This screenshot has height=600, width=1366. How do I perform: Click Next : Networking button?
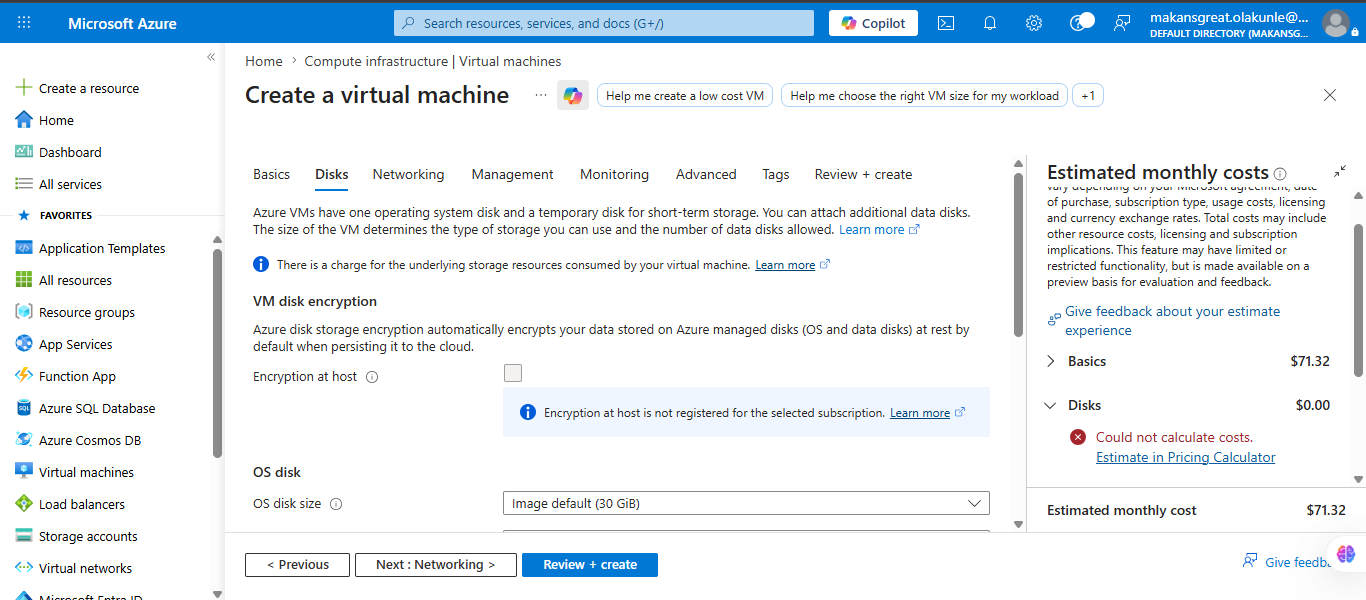pyautogui.click(x=436, y=564)
